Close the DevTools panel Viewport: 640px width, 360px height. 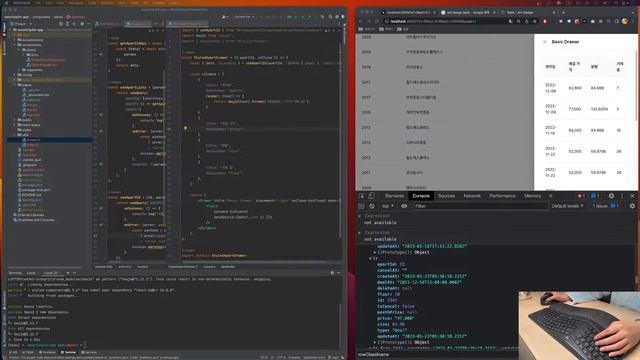632,196
